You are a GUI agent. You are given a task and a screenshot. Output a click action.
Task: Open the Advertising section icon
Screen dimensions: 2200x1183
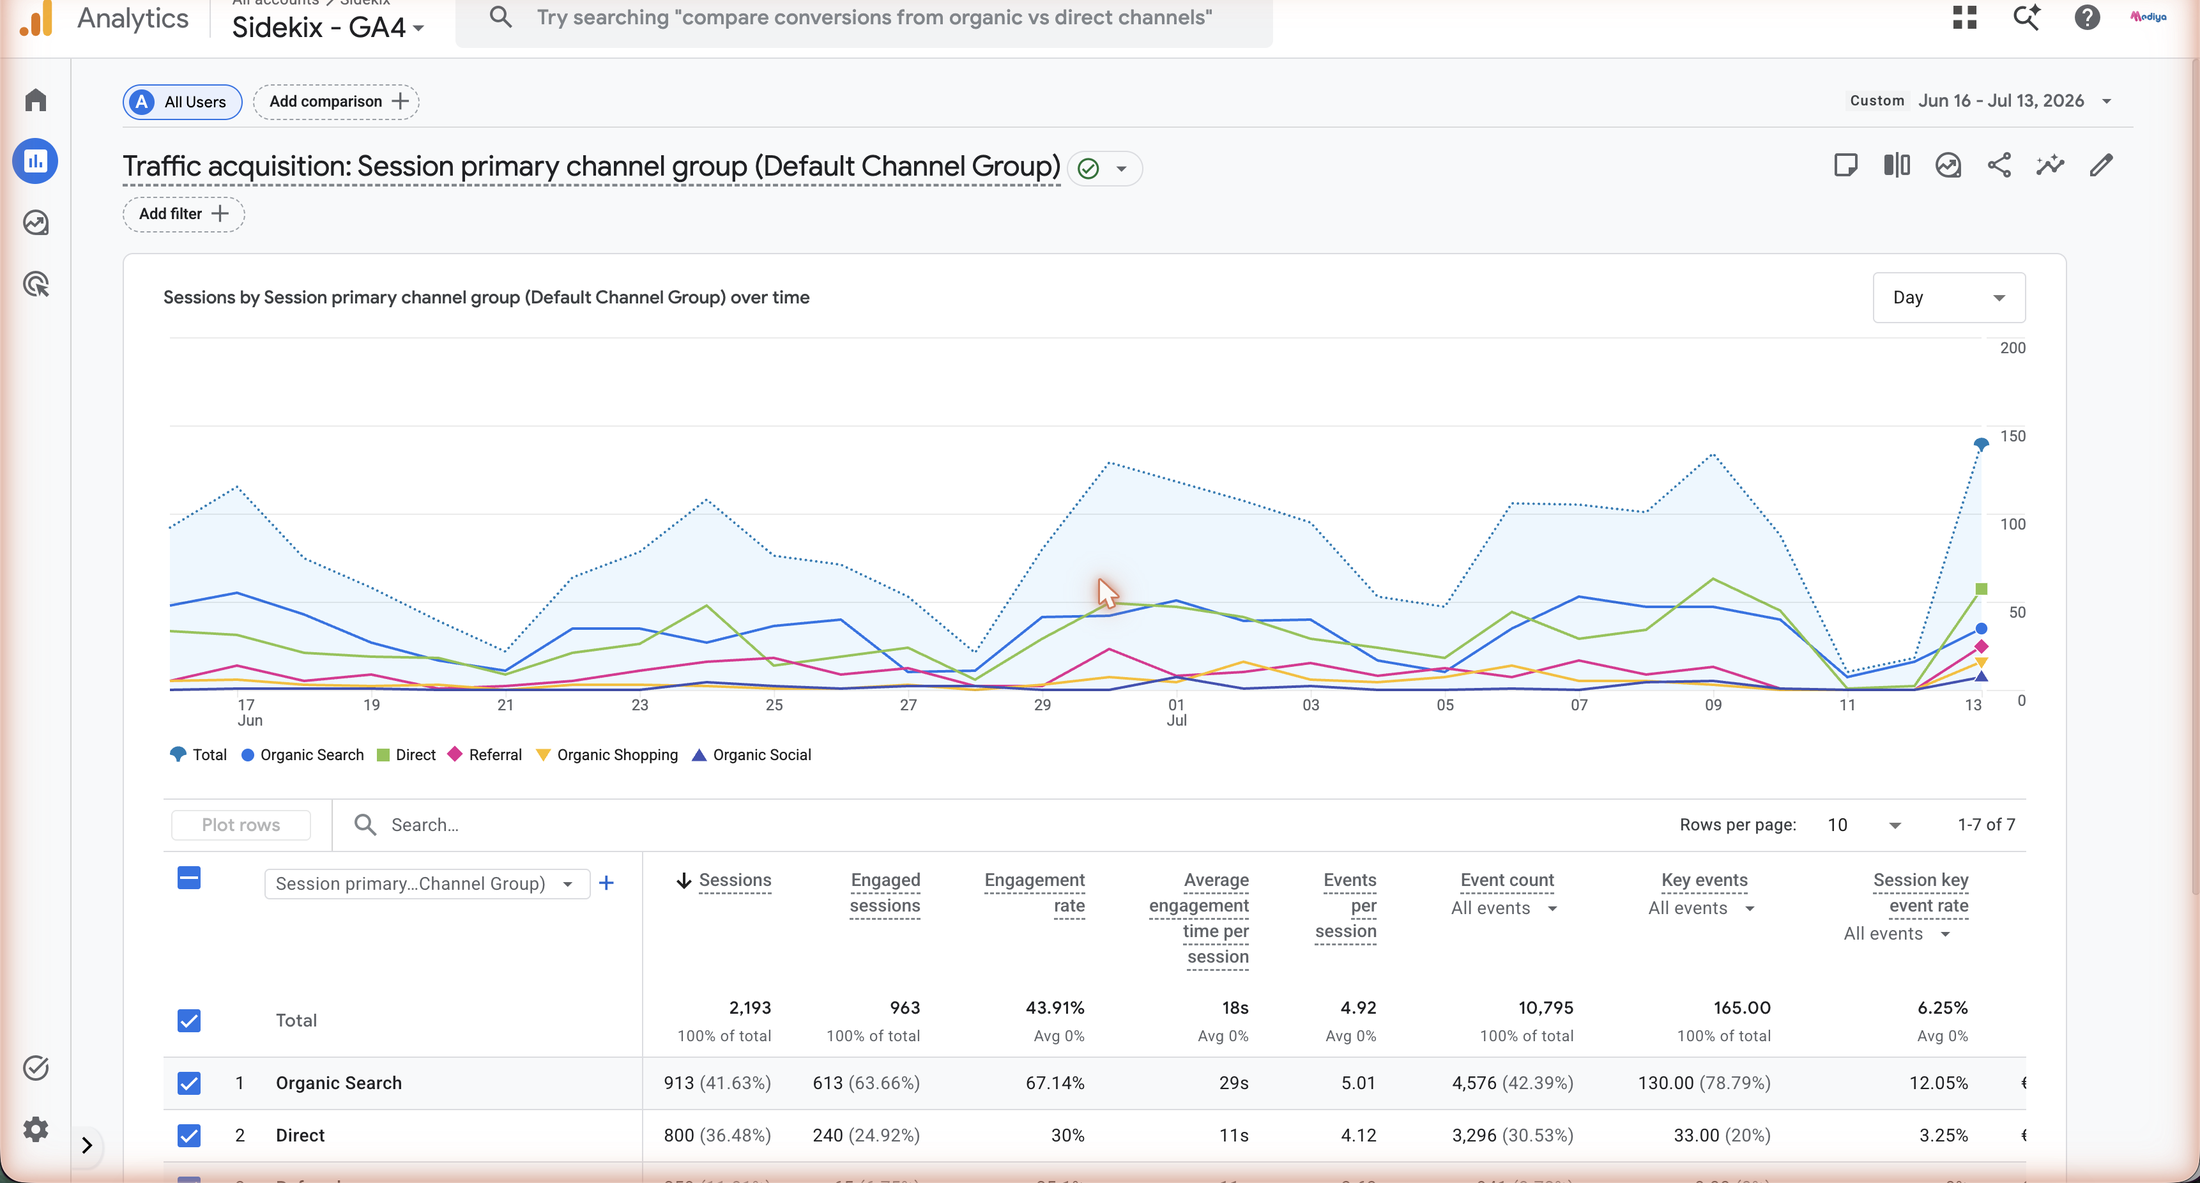36,285
